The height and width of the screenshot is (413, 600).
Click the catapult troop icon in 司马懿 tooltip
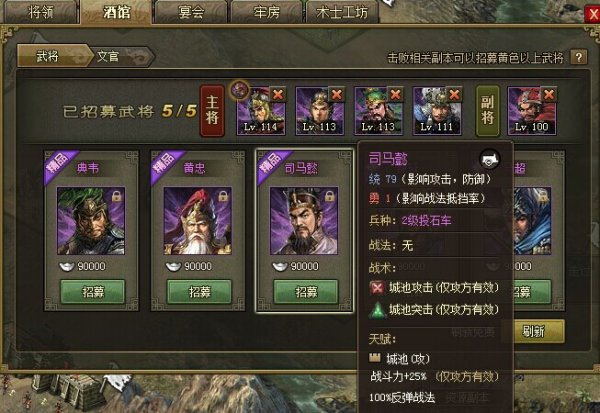pyautogui.click(x=489, y=160)
